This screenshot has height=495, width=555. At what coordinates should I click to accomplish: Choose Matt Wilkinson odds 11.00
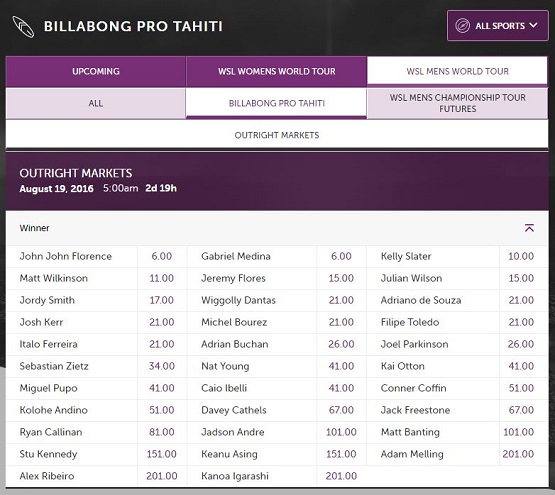click(162, 278)
